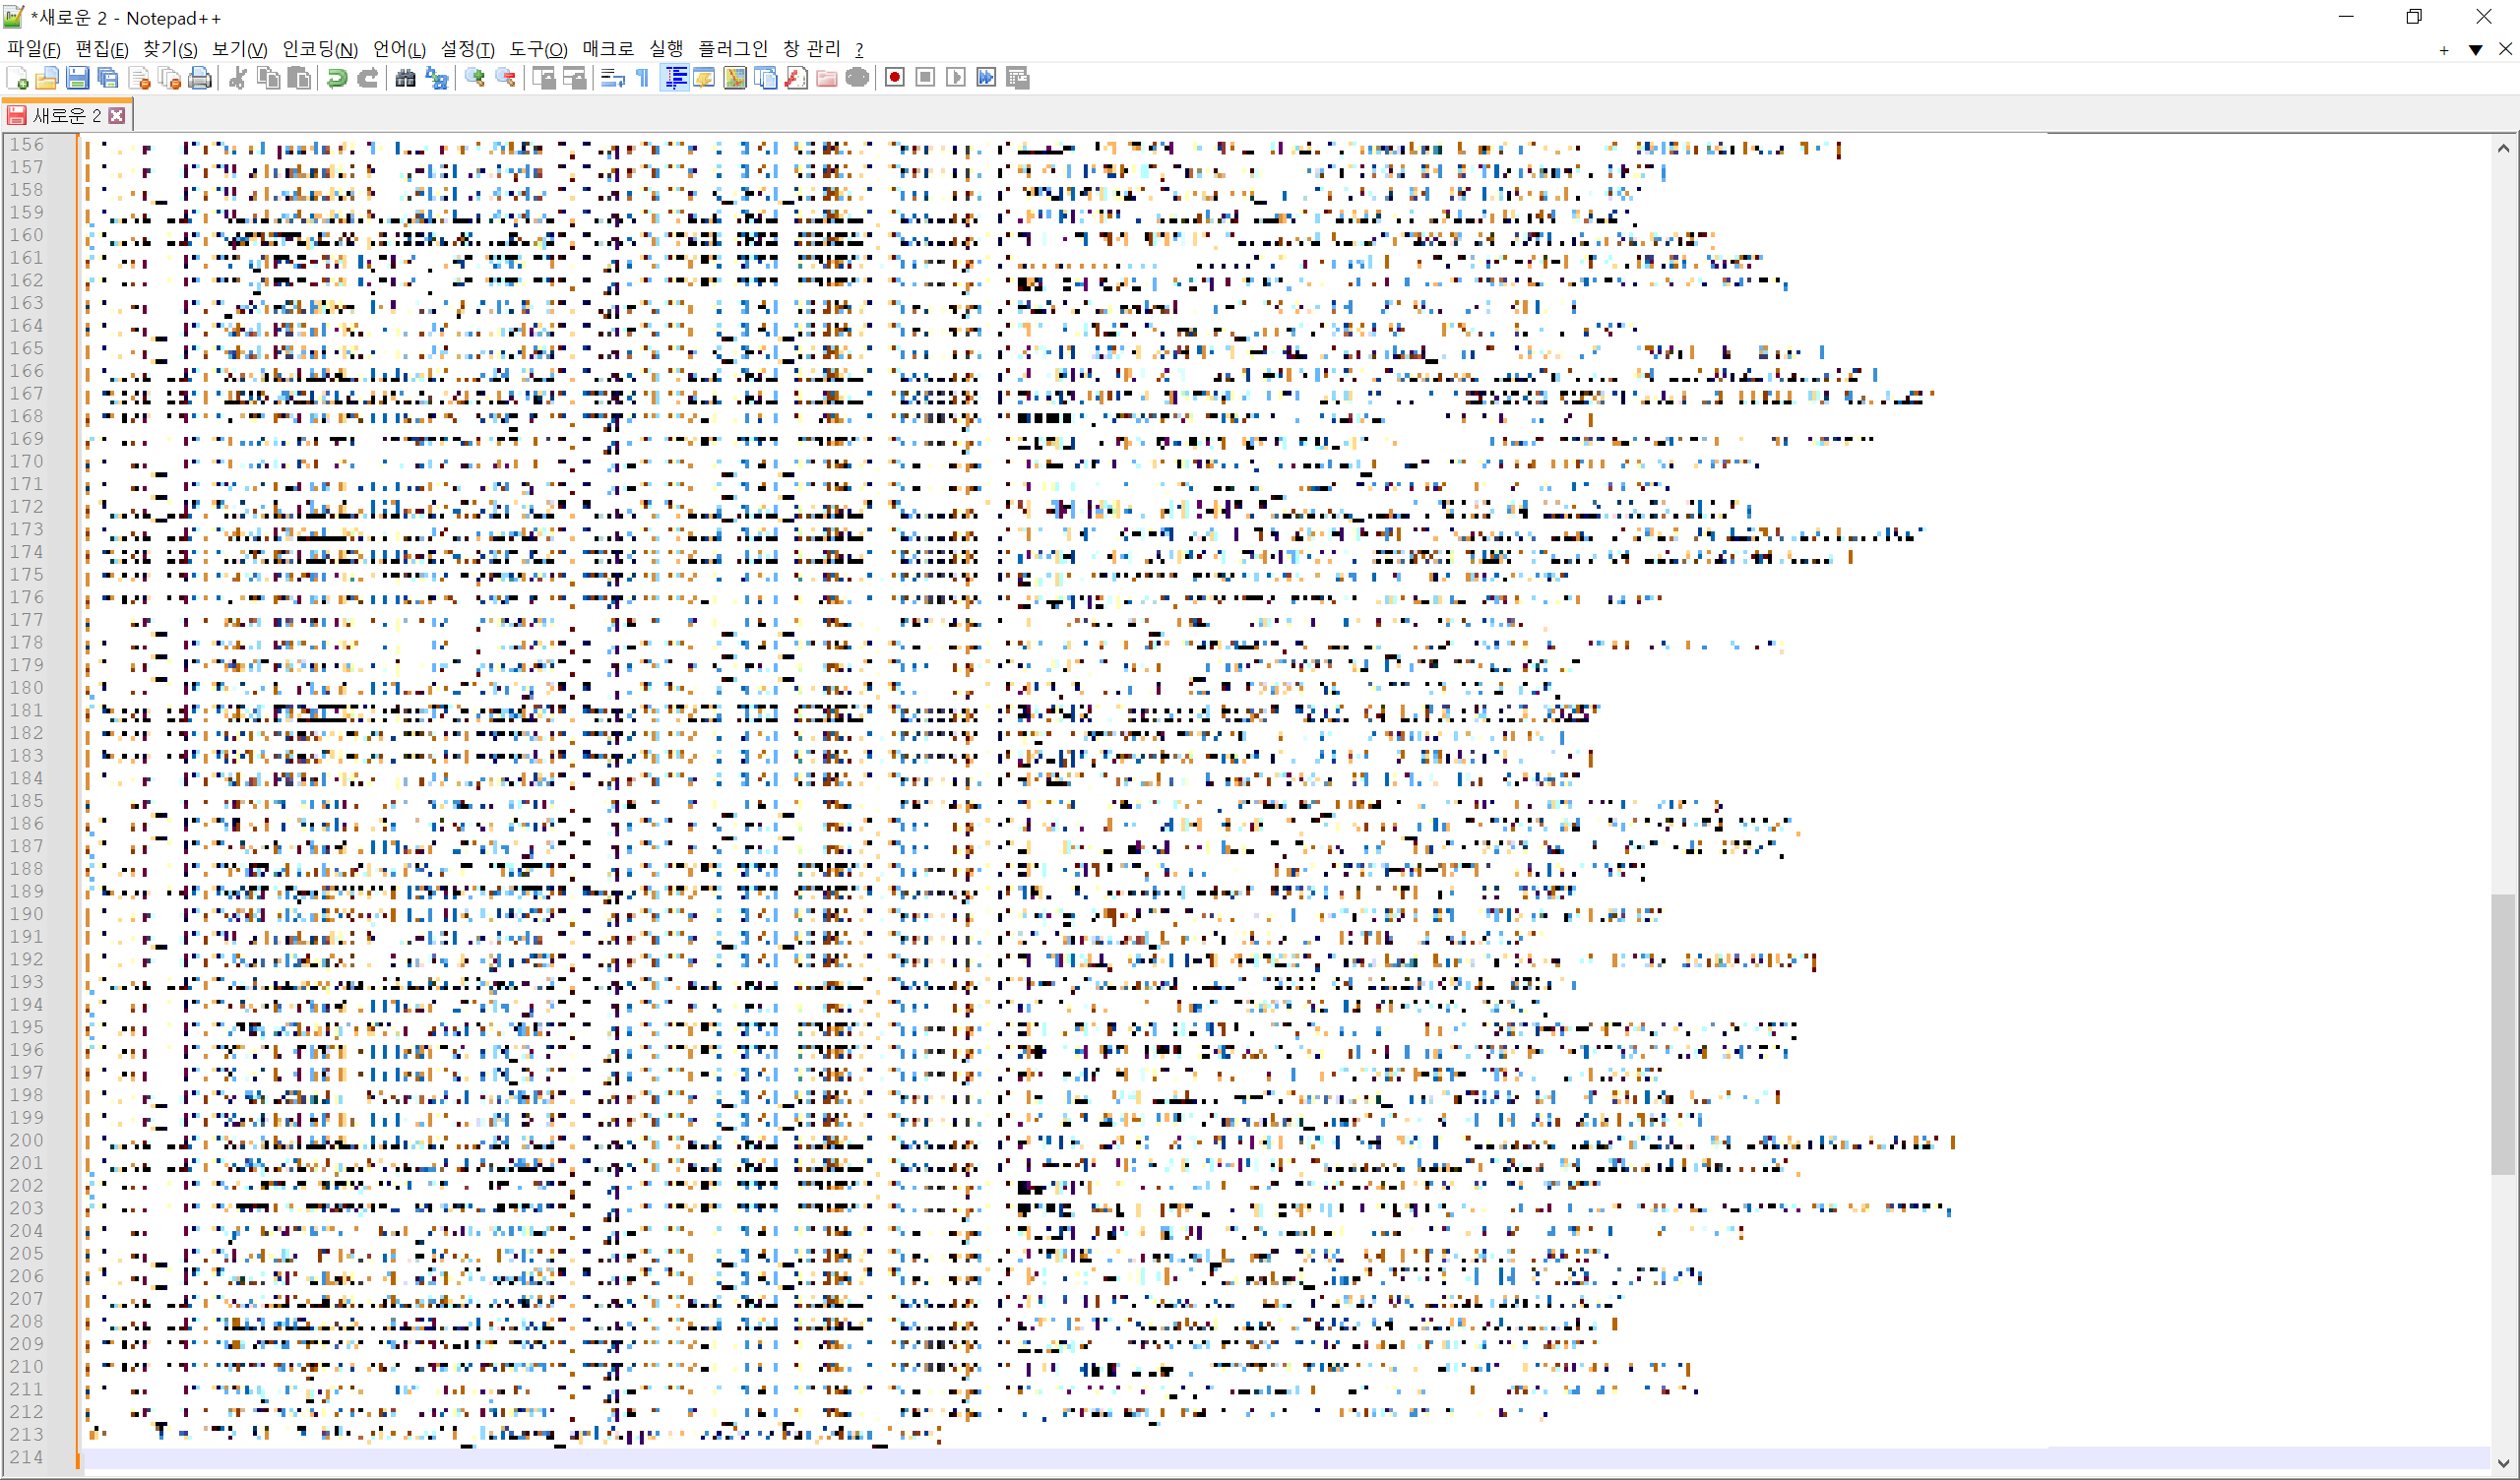Close the 새로운 2 tab
Screen dimensions: 2520x1480
pos(117,116)
